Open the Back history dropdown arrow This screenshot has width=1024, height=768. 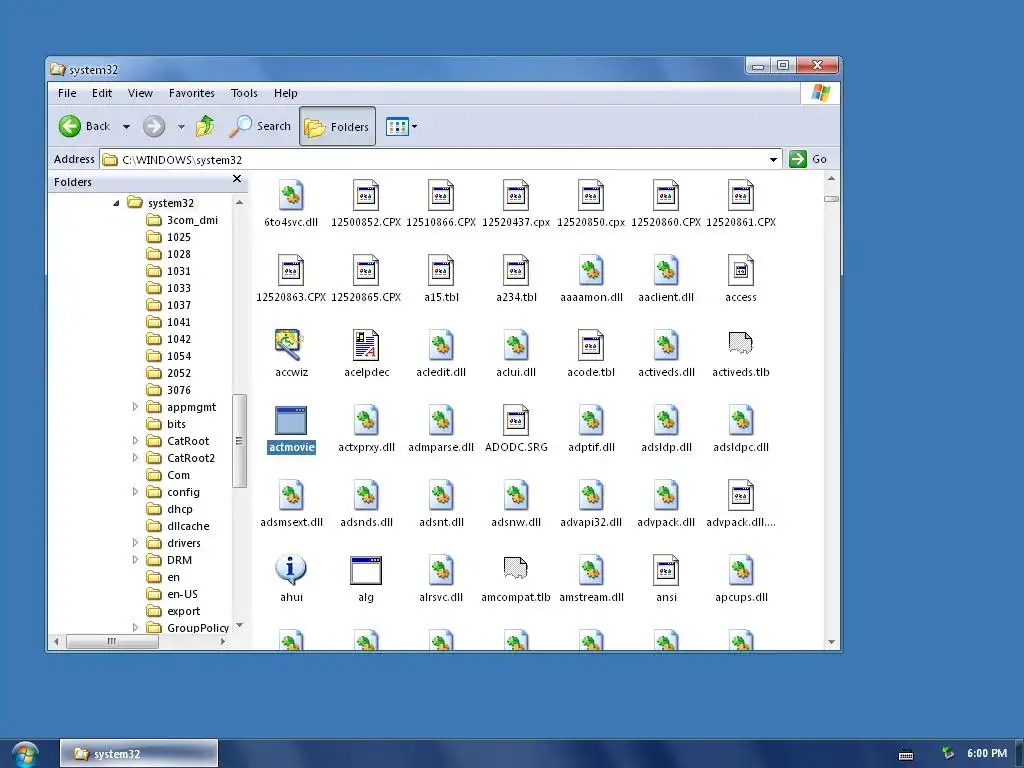127,127
